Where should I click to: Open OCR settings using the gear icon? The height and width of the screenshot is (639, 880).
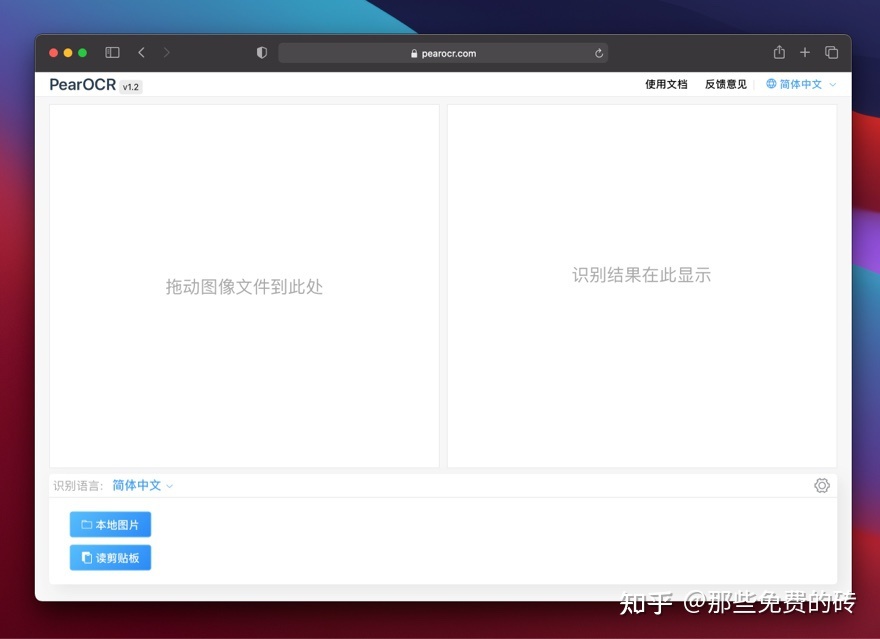(822, 485)
